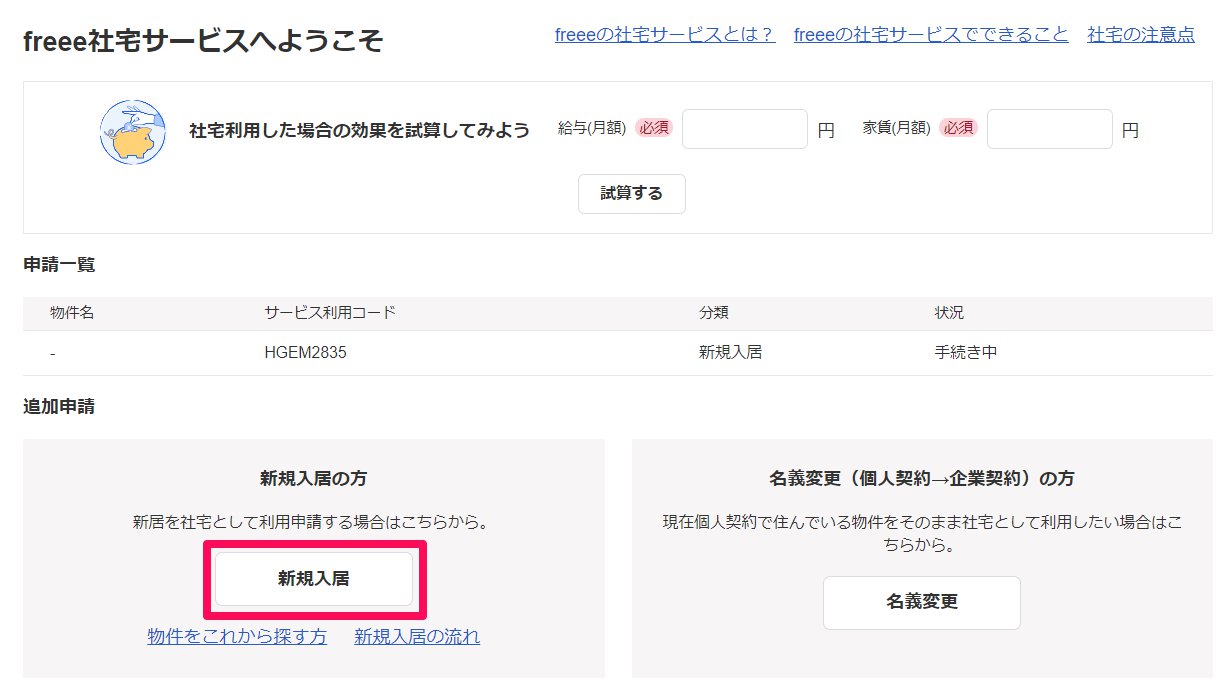
Task: Click the 追加申請 section heading
Action: point(59,407)
